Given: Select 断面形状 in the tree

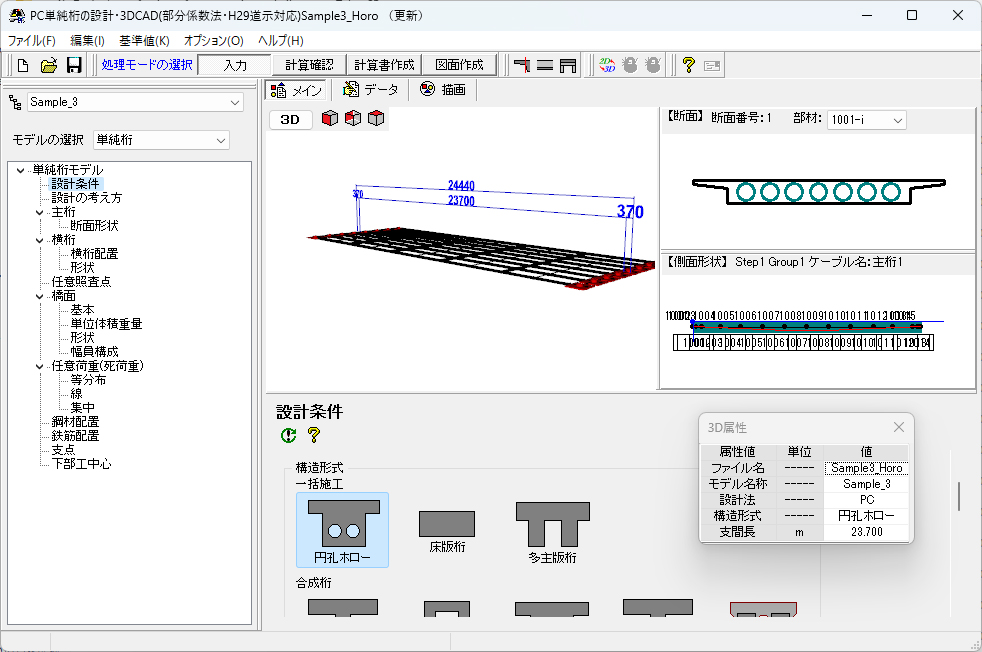Looking at the screenshot, I should (94, 226).
